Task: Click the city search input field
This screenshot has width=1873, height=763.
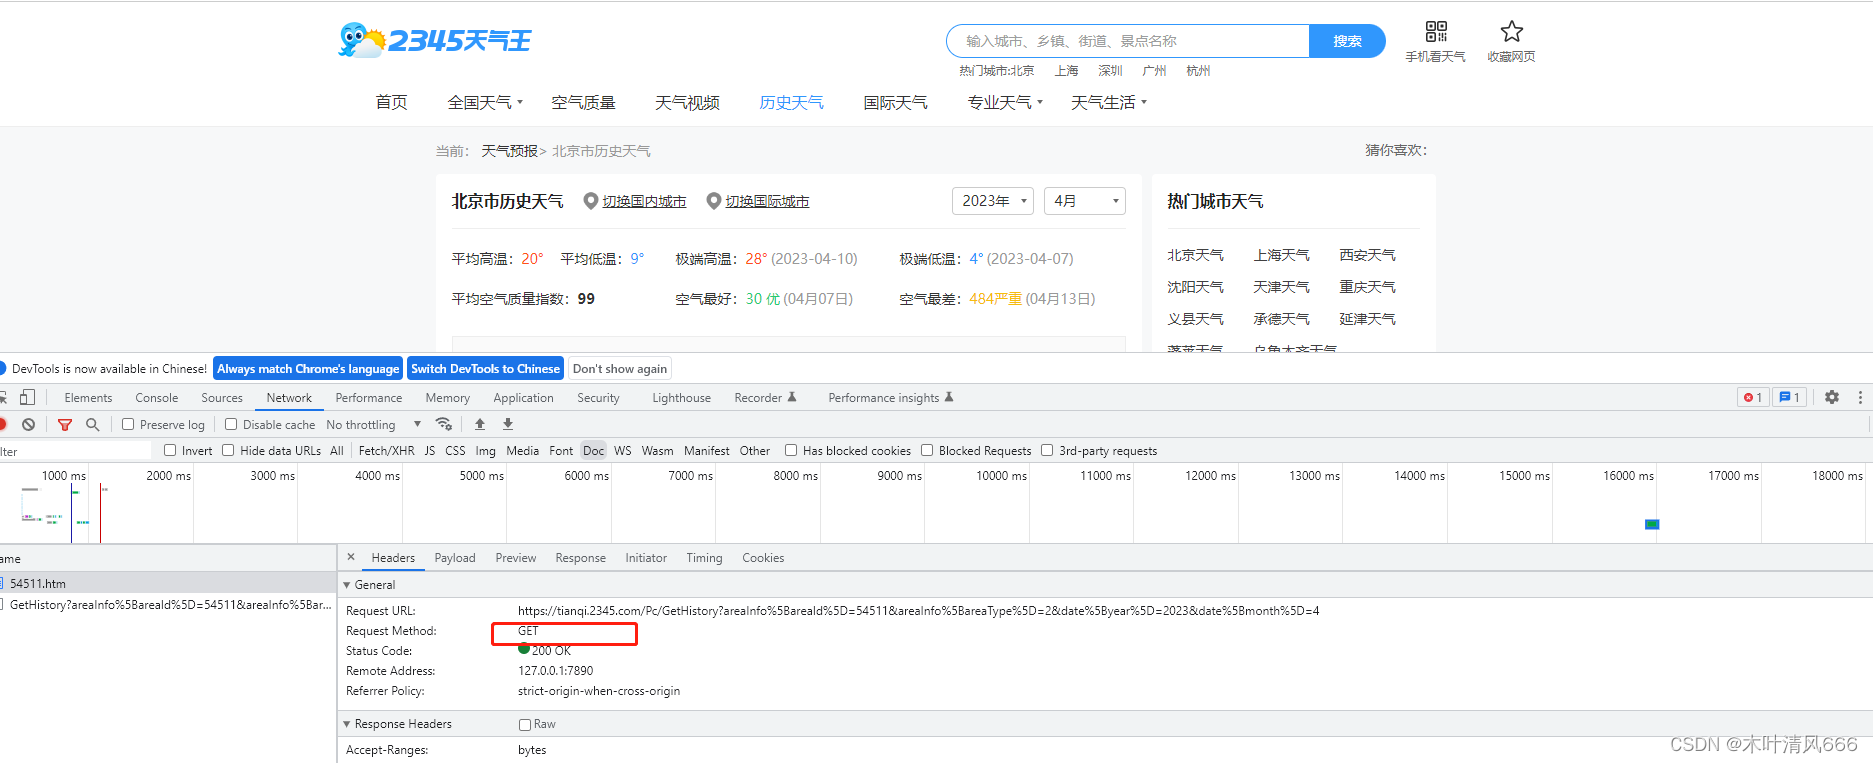Action: coord(1128,41)
